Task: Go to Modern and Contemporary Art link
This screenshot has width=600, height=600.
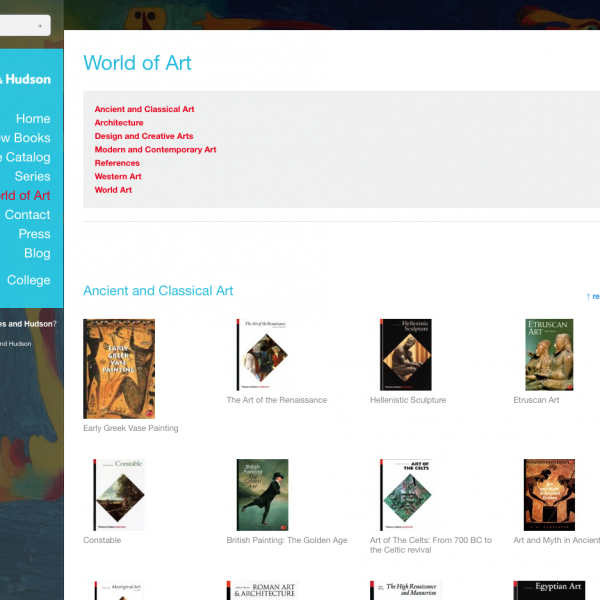Action: [155, 150]
